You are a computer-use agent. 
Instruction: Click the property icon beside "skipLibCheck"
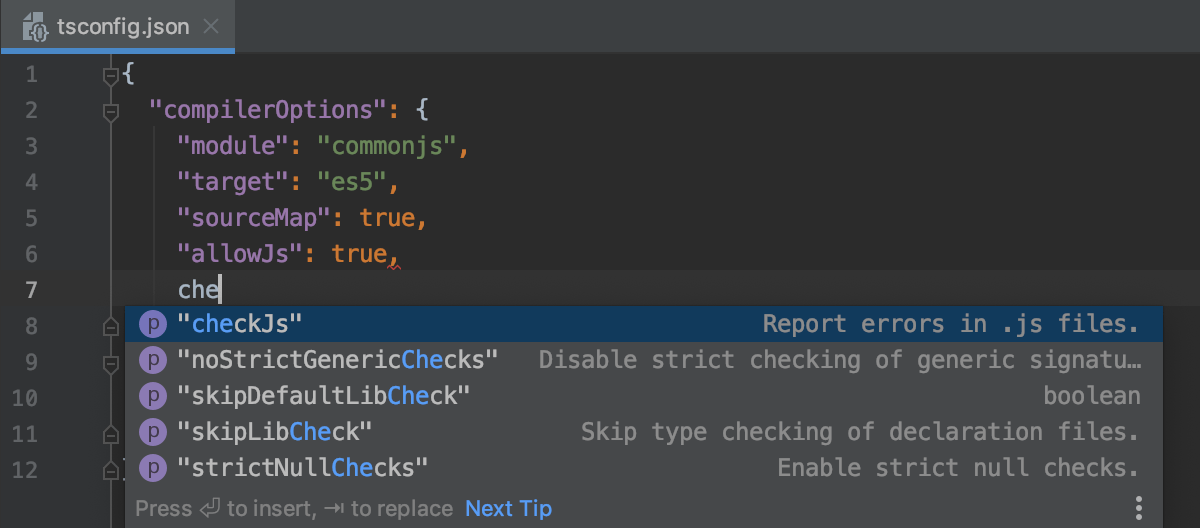coord(152,432)
